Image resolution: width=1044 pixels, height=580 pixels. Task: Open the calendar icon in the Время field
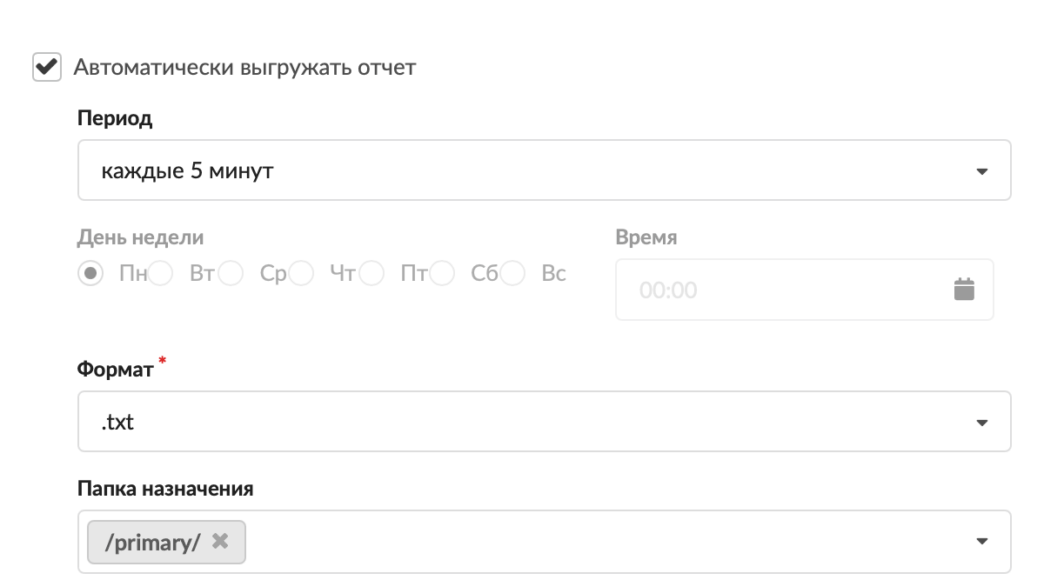point(963,290)
